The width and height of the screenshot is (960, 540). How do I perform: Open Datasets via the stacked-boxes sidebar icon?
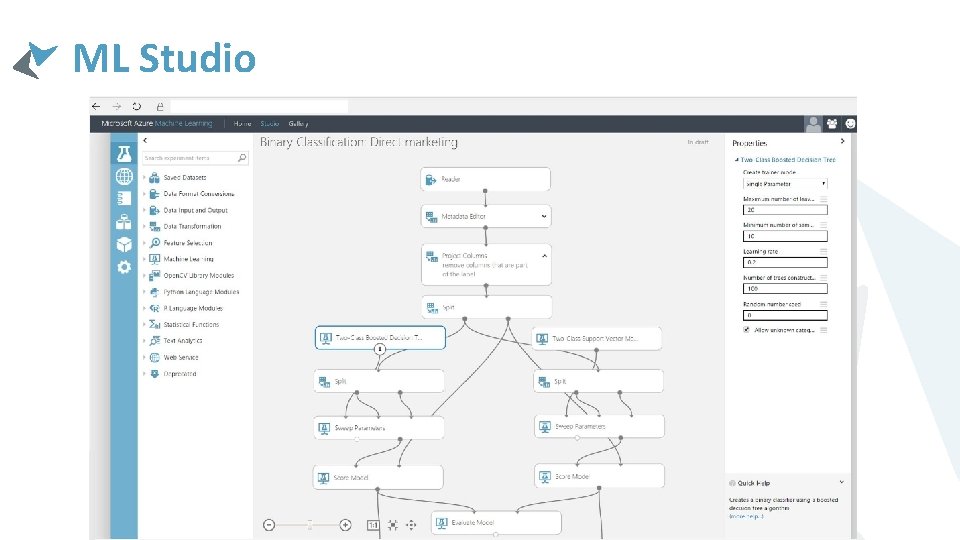tap(124, 221)
